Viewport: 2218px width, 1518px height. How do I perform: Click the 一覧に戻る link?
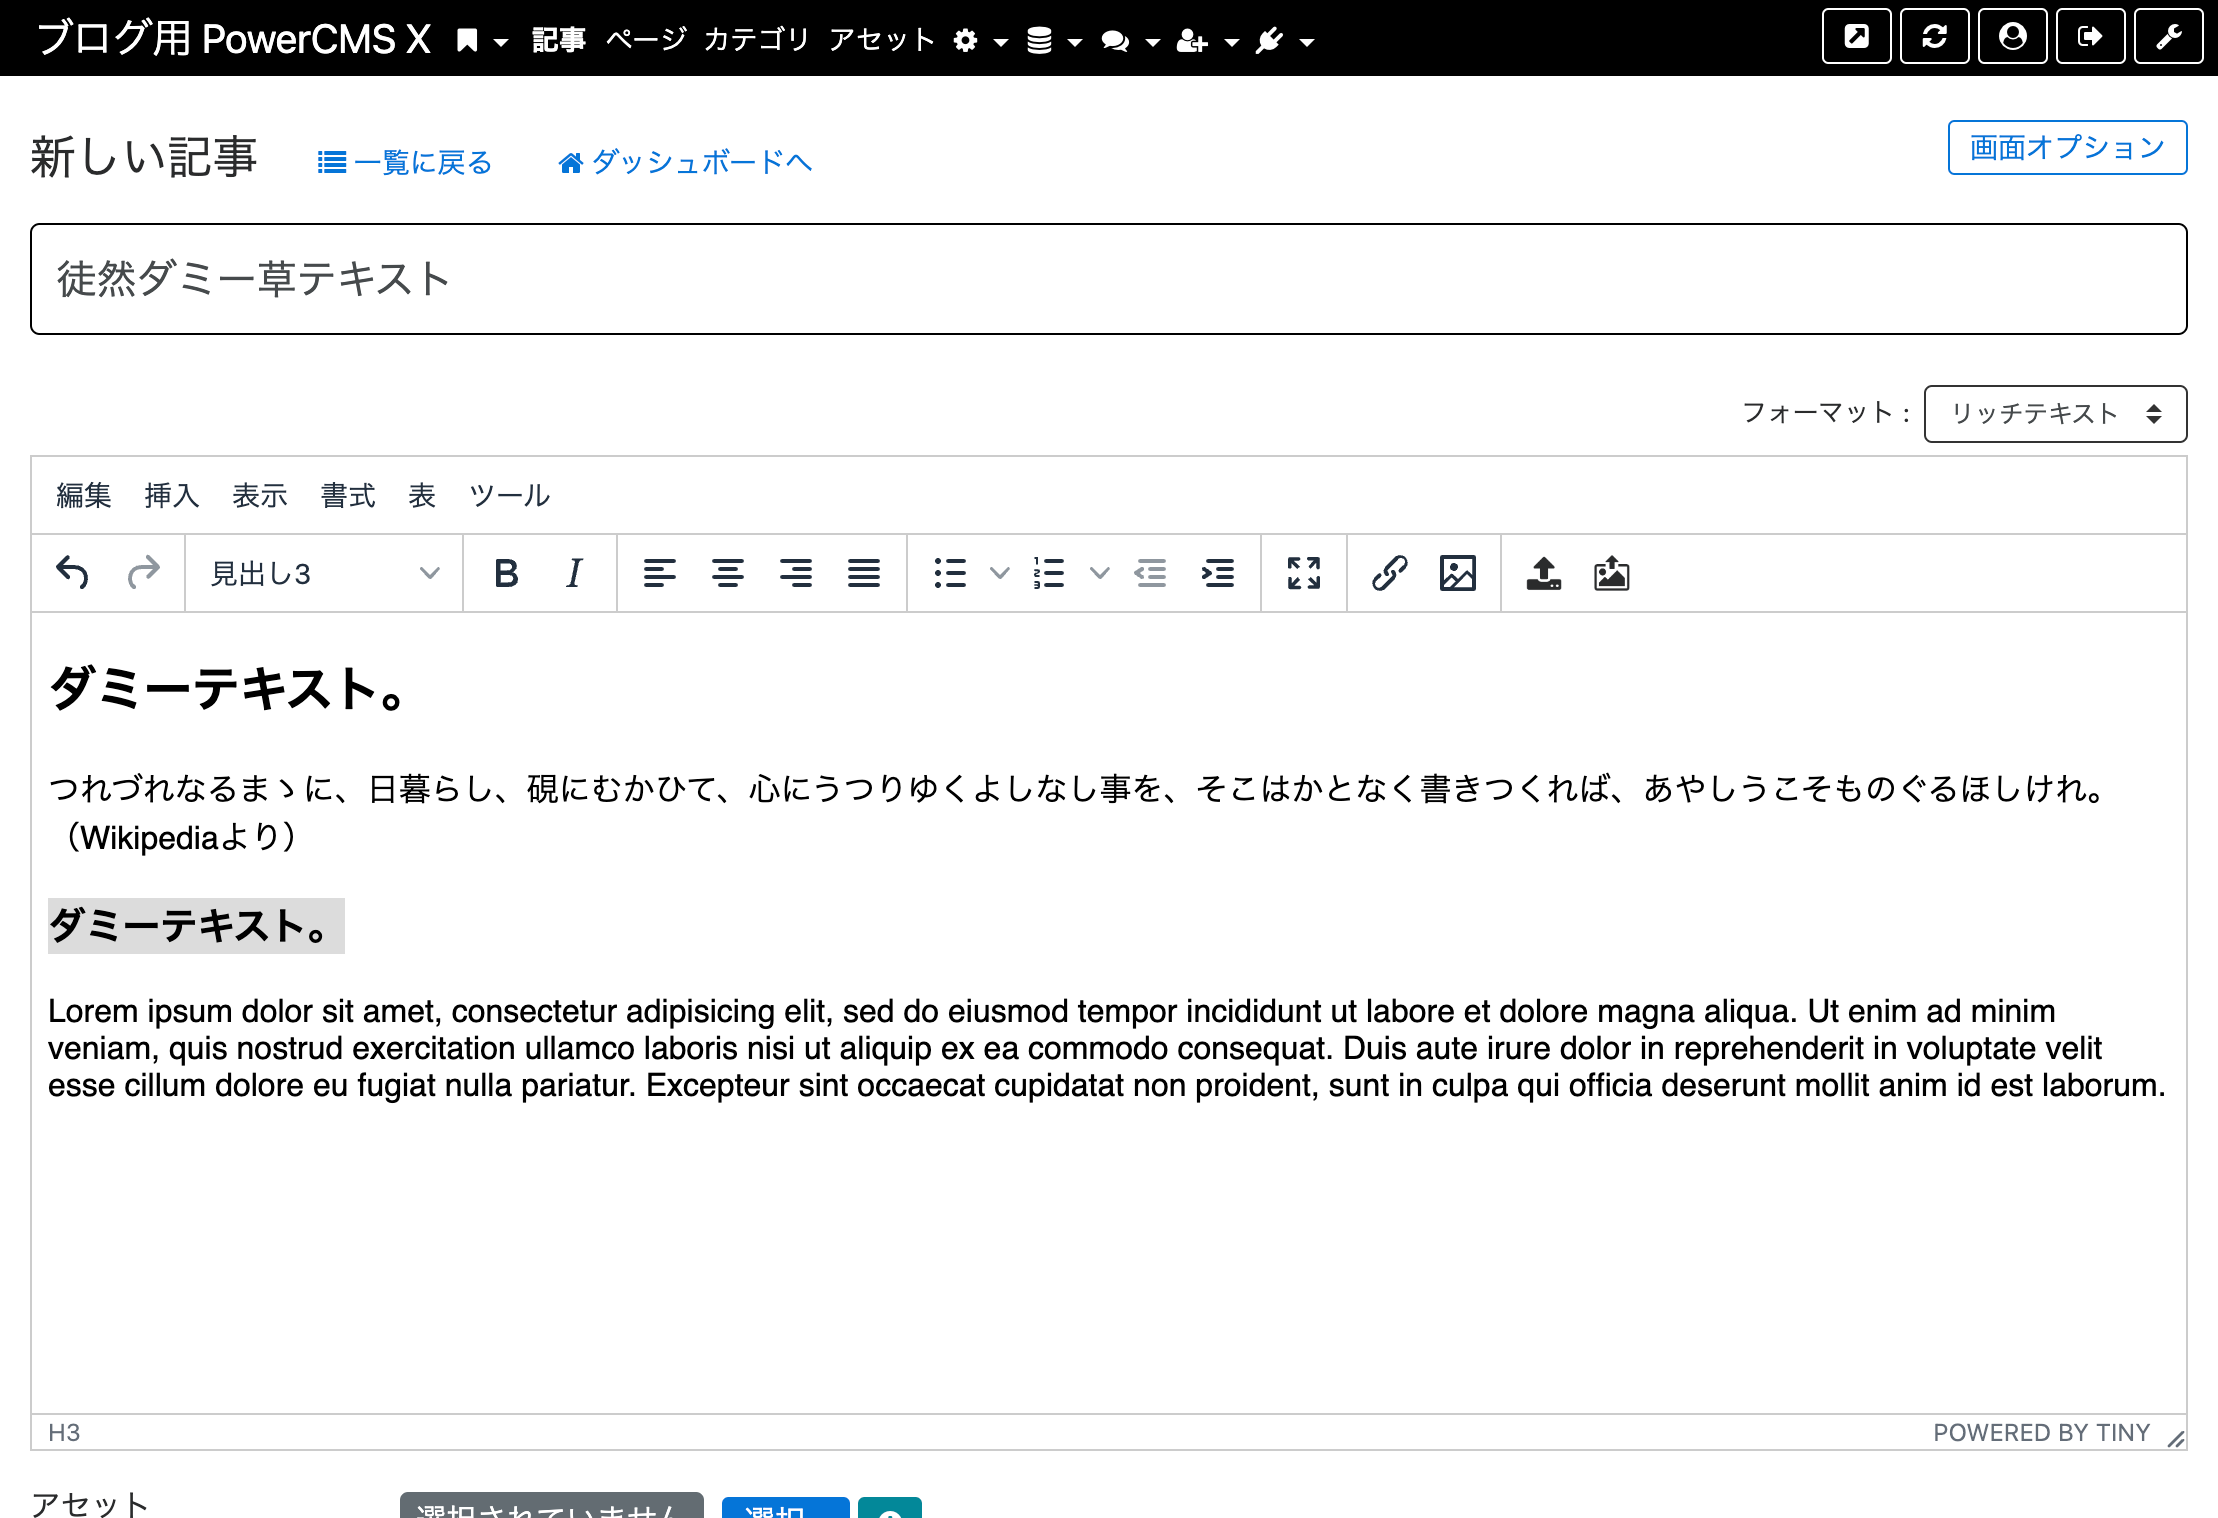[x=405, y=162]
